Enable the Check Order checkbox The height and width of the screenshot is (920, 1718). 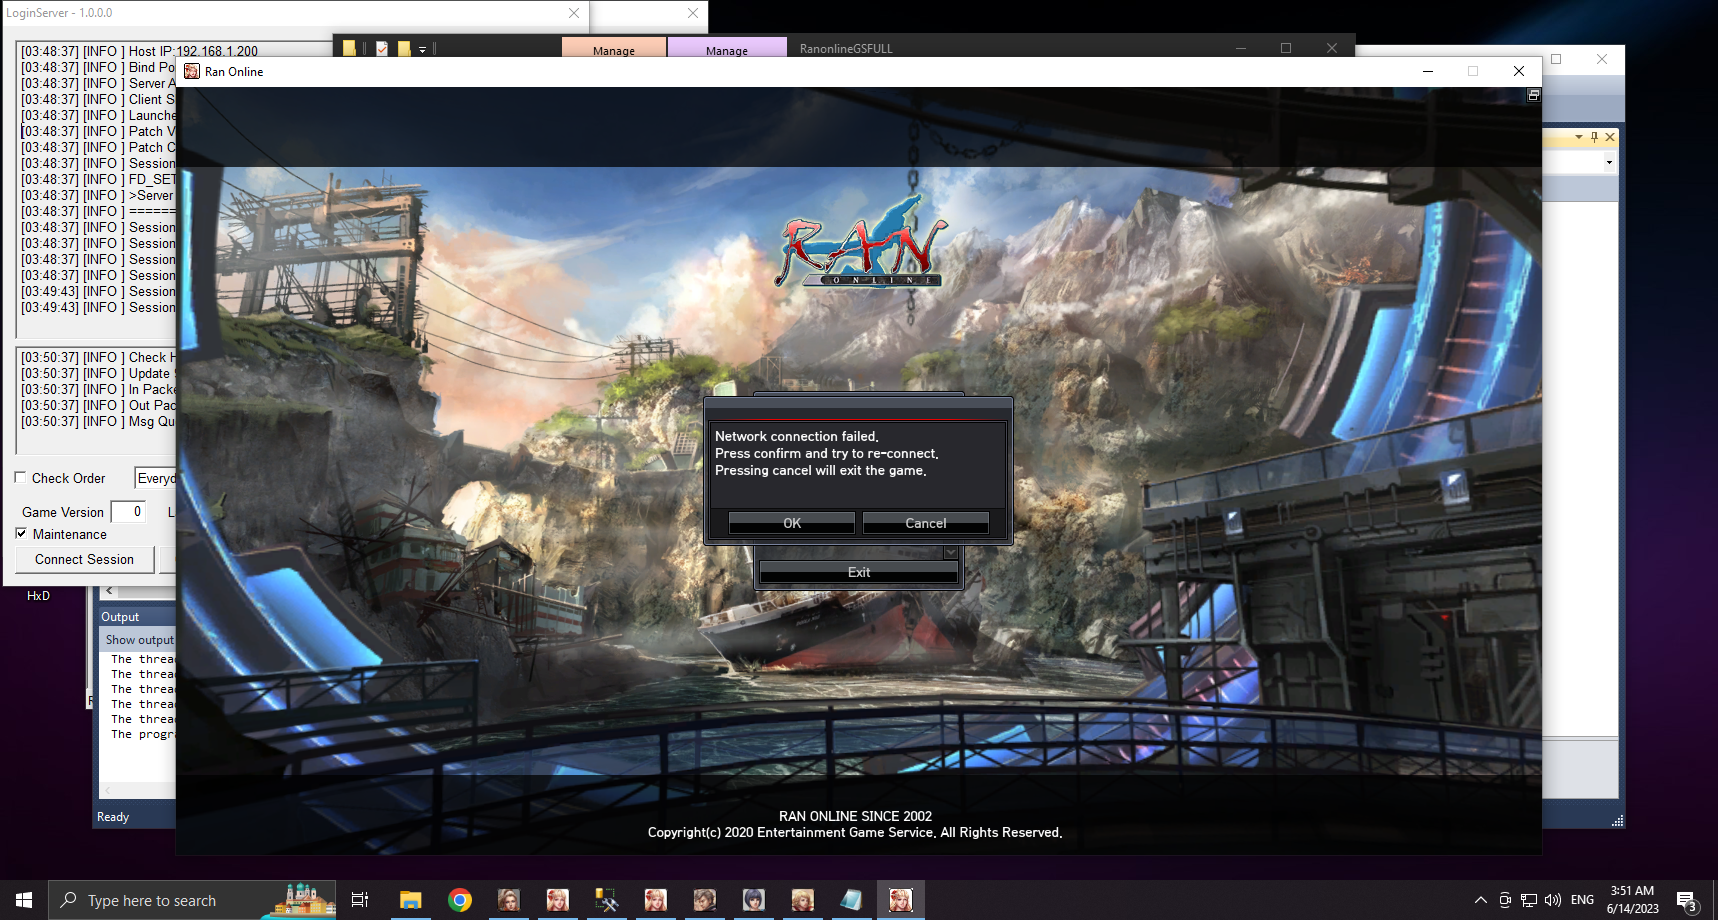pos(20,478)
